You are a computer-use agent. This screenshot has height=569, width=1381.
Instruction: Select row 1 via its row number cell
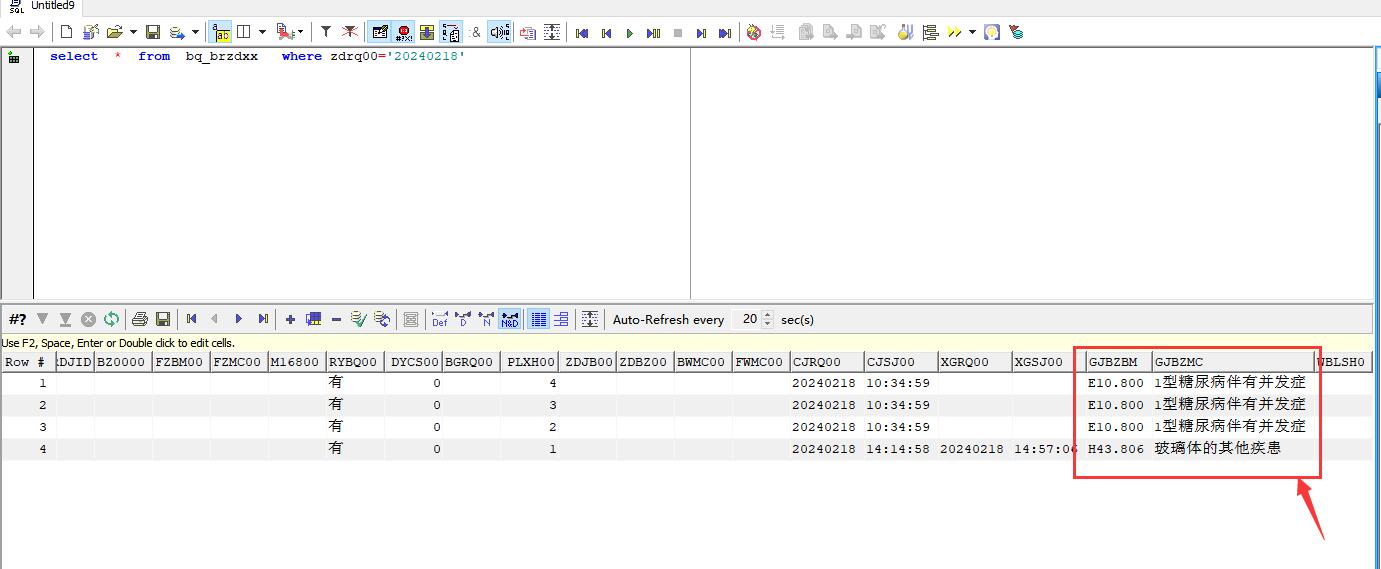click(x=28, y=383)
